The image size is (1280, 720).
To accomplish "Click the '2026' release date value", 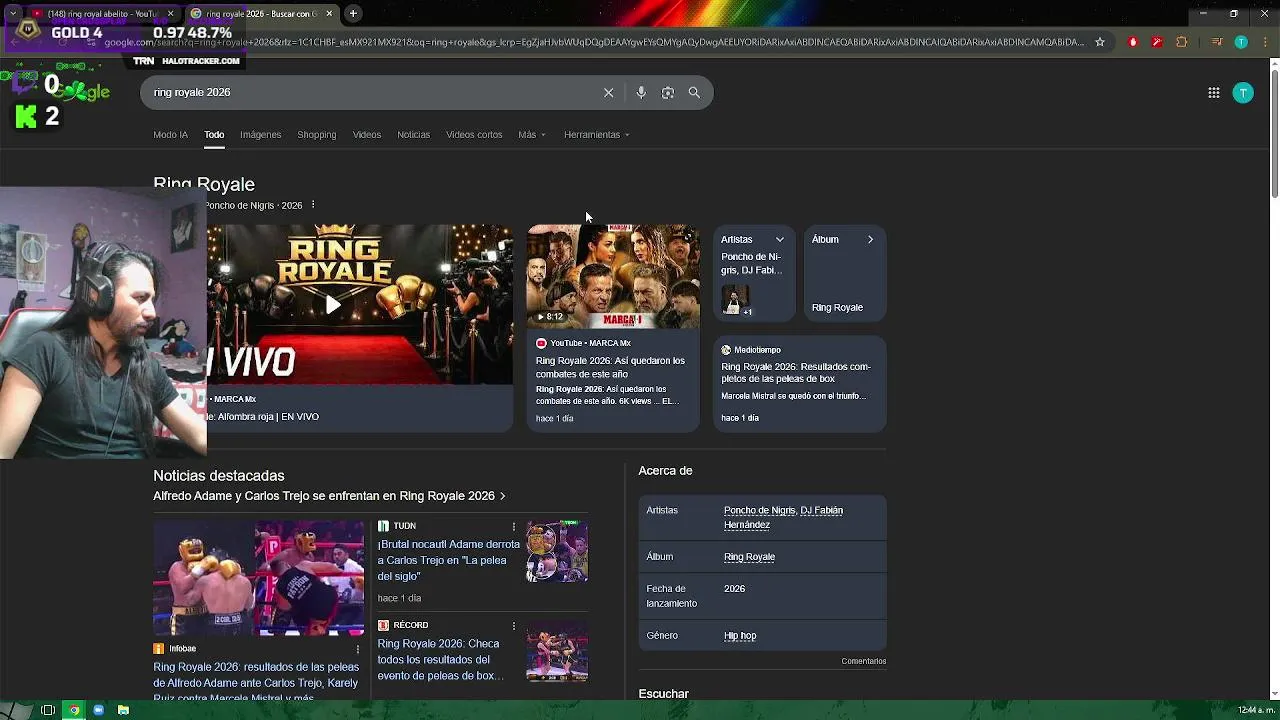I will click(734, 589).
